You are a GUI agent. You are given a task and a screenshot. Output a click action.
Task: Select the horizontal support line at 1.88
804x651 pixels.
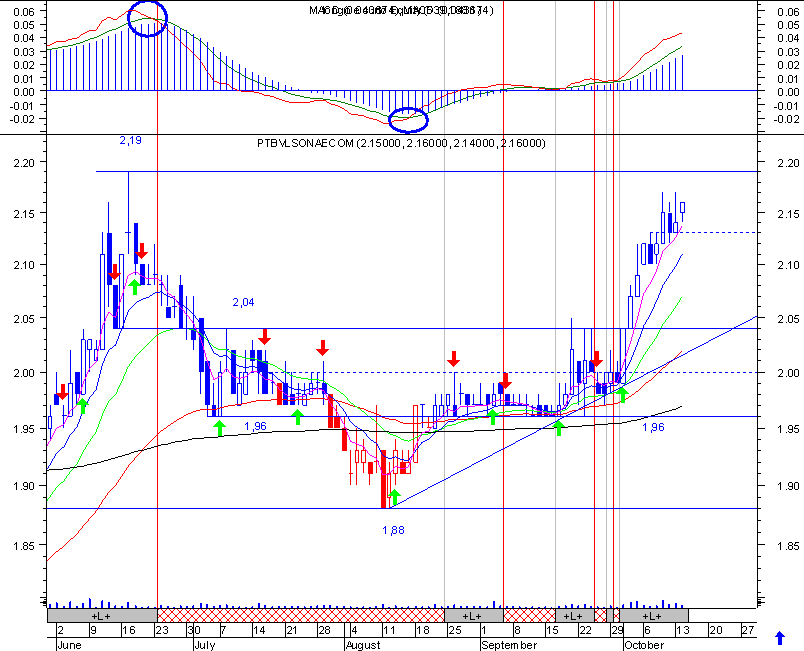tap(403, 508)
